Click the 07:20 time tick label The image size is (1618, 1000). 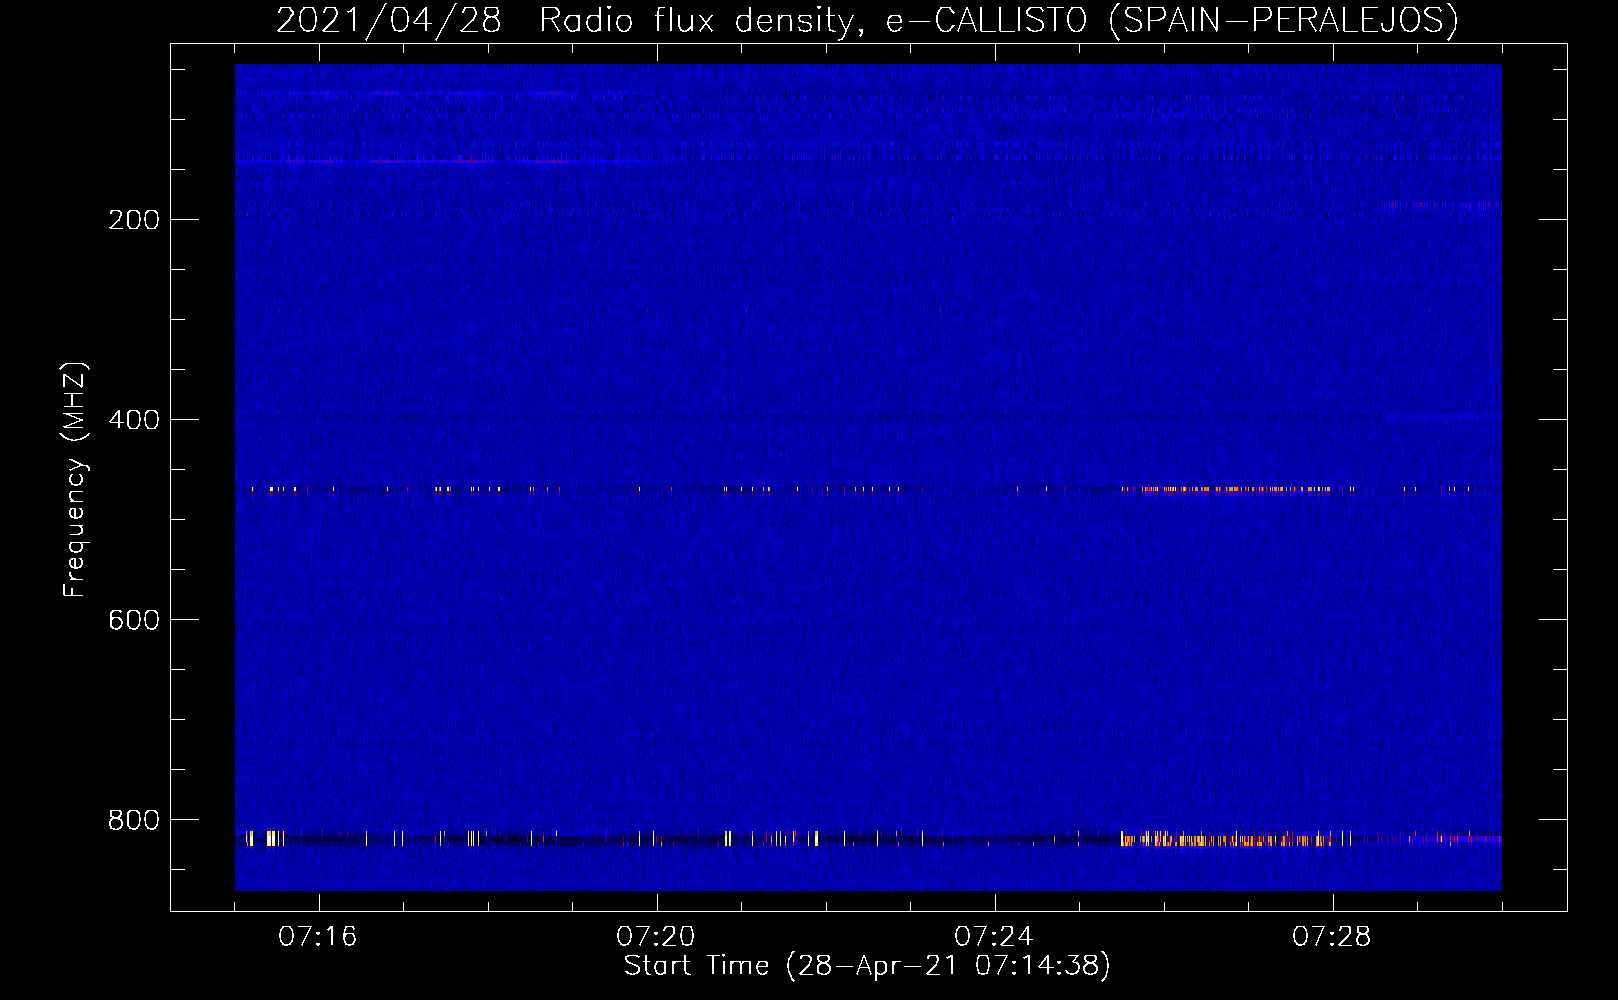[656, 937]
